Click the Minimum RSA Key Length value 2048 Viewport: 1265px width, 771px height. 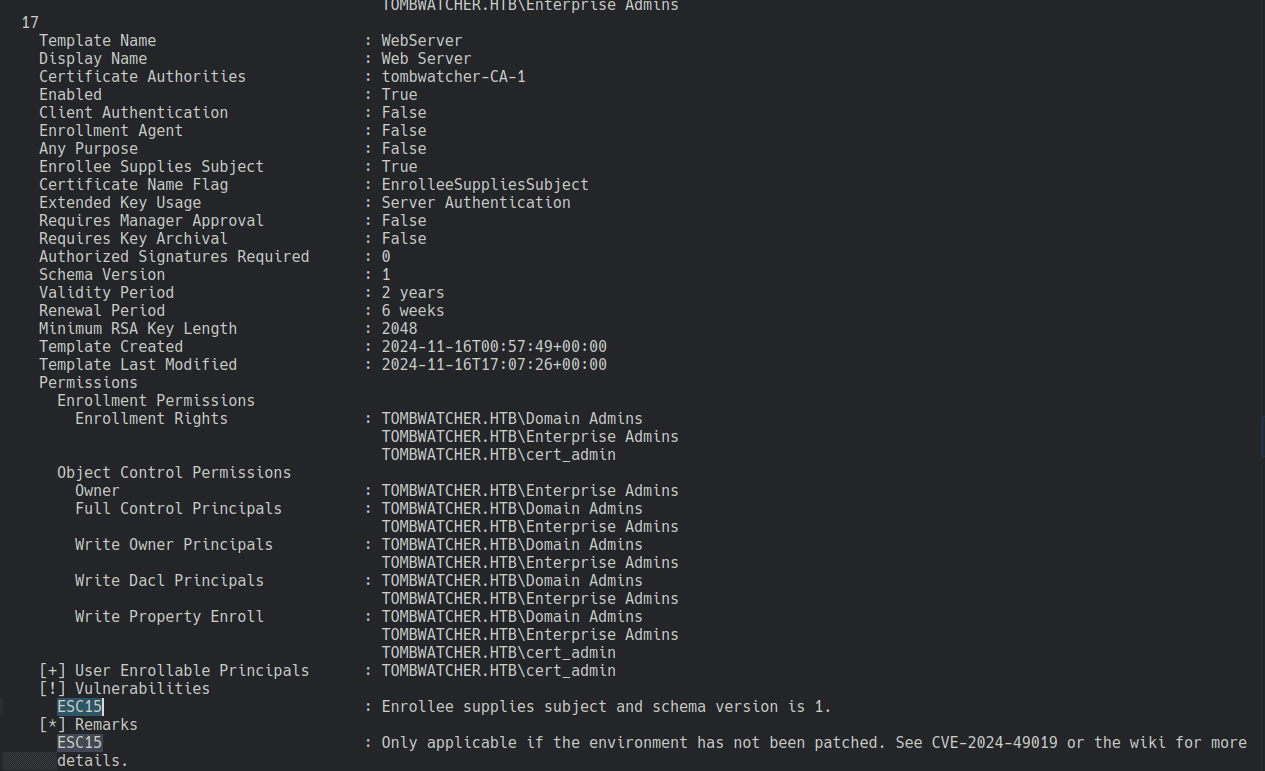tap(399, 329)
